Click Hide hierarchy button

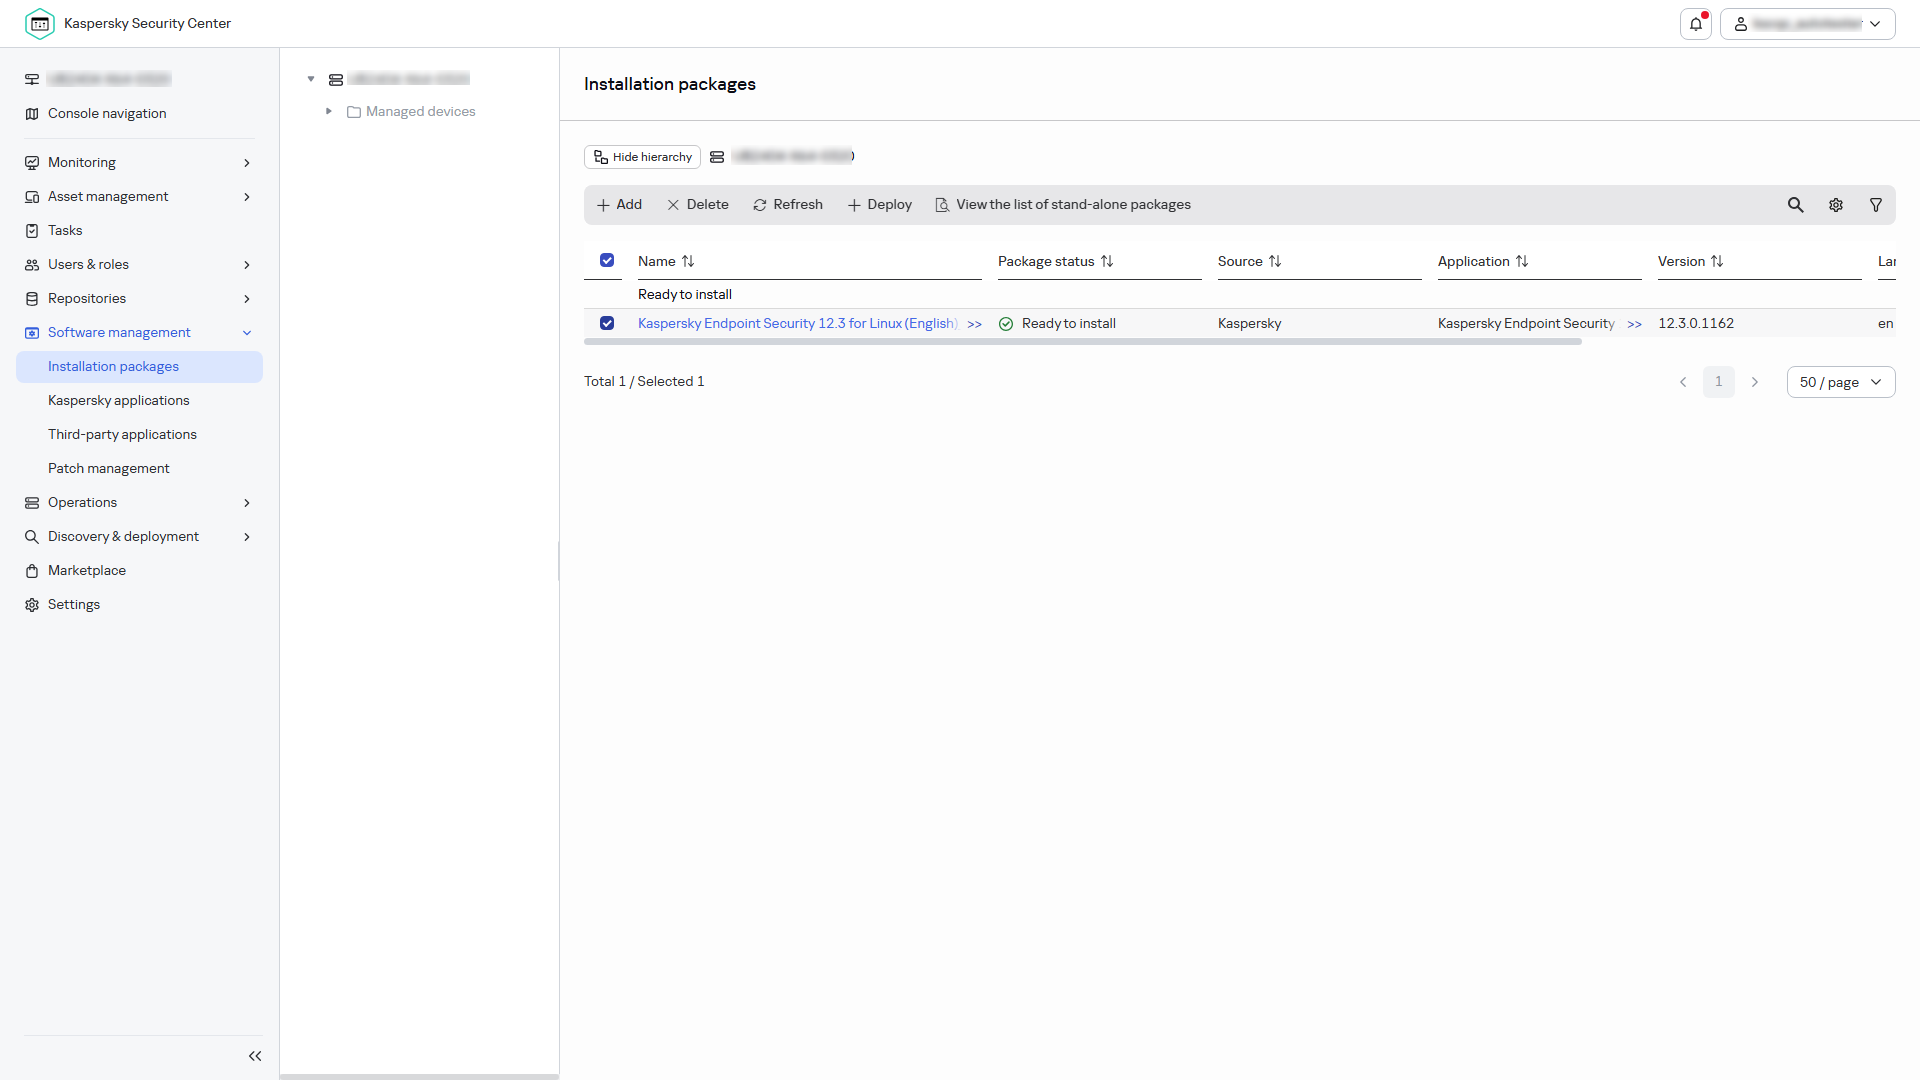tap(642, 157)
